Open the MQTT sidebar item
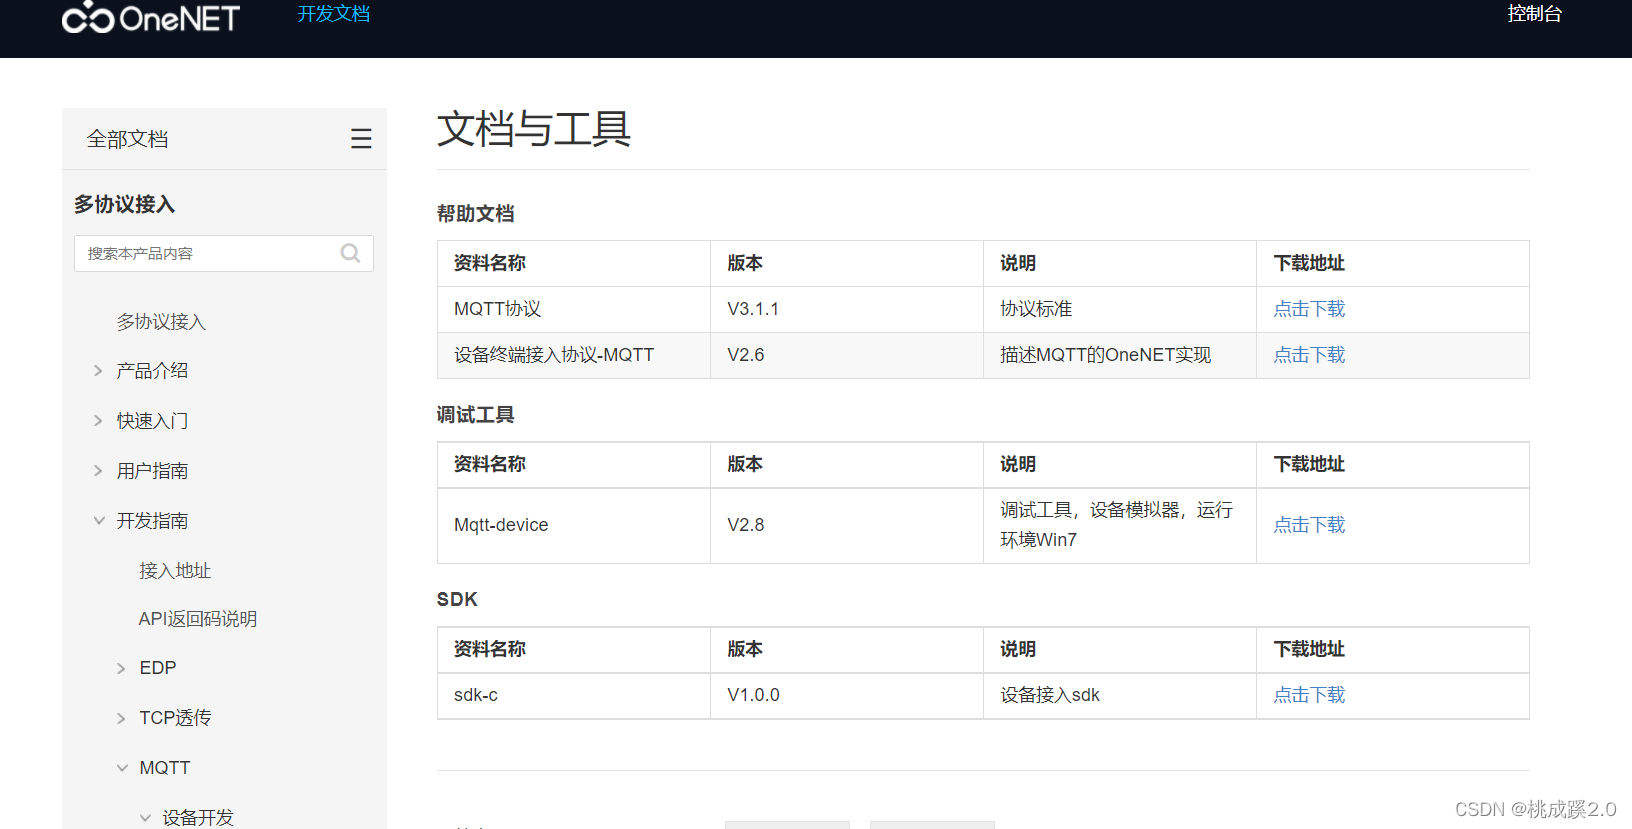The image size is (1632, 829). tap(165, 768)
